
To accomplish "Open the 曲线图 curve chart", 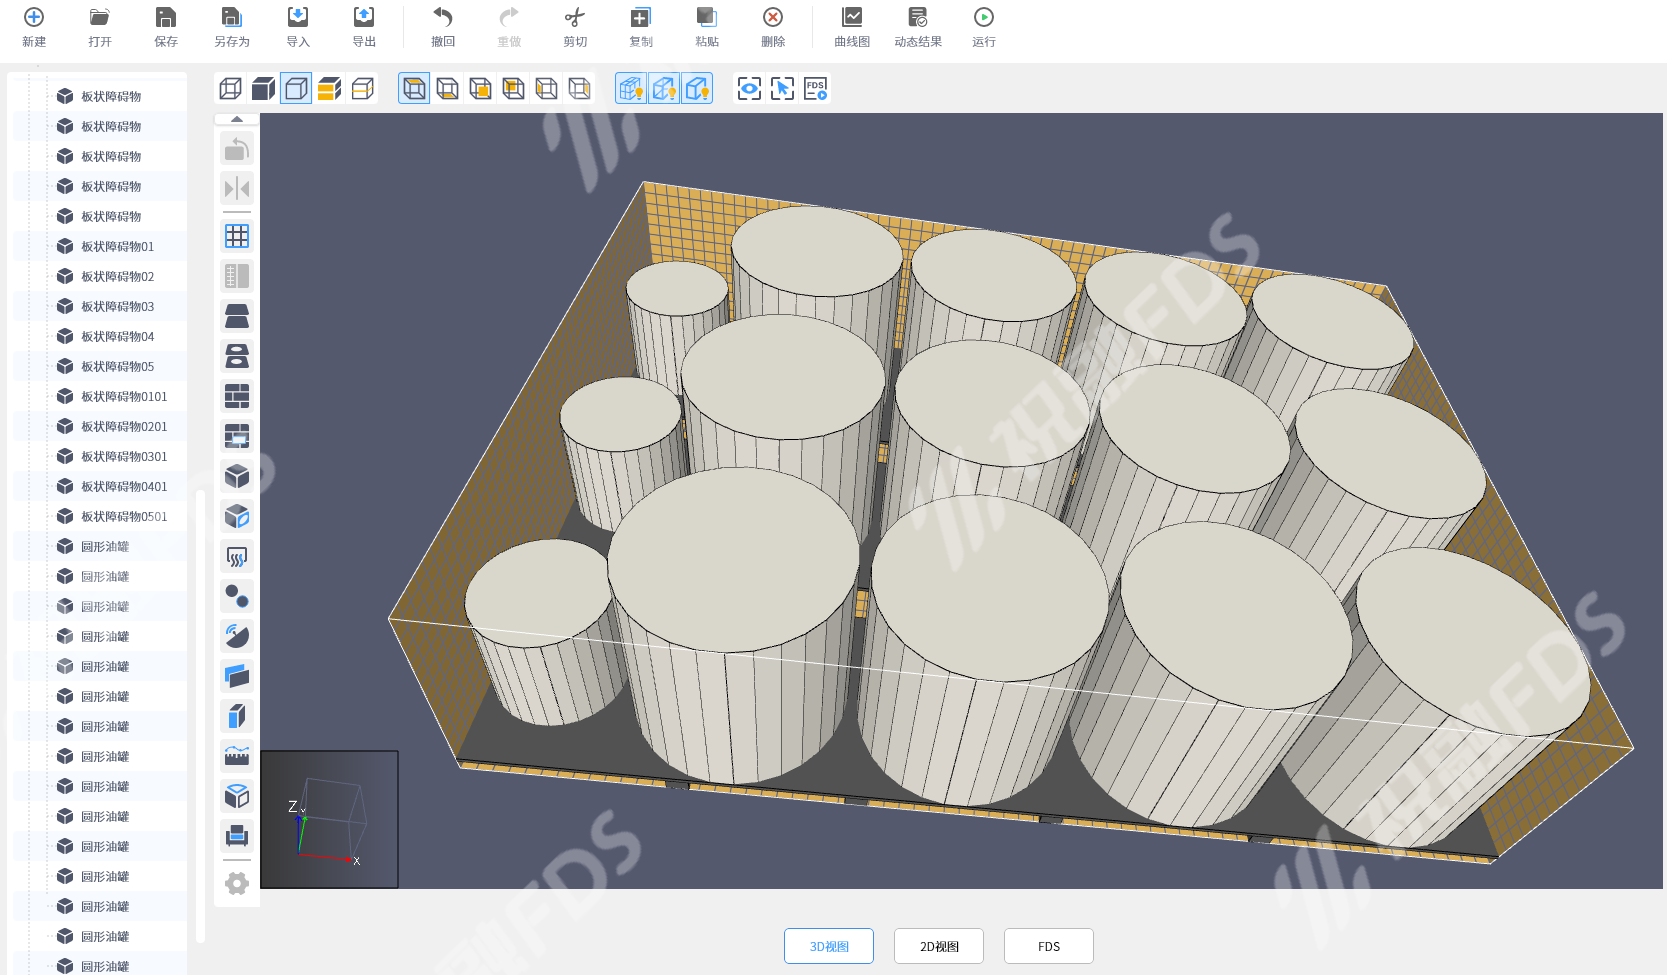I will tap(851, 27).
